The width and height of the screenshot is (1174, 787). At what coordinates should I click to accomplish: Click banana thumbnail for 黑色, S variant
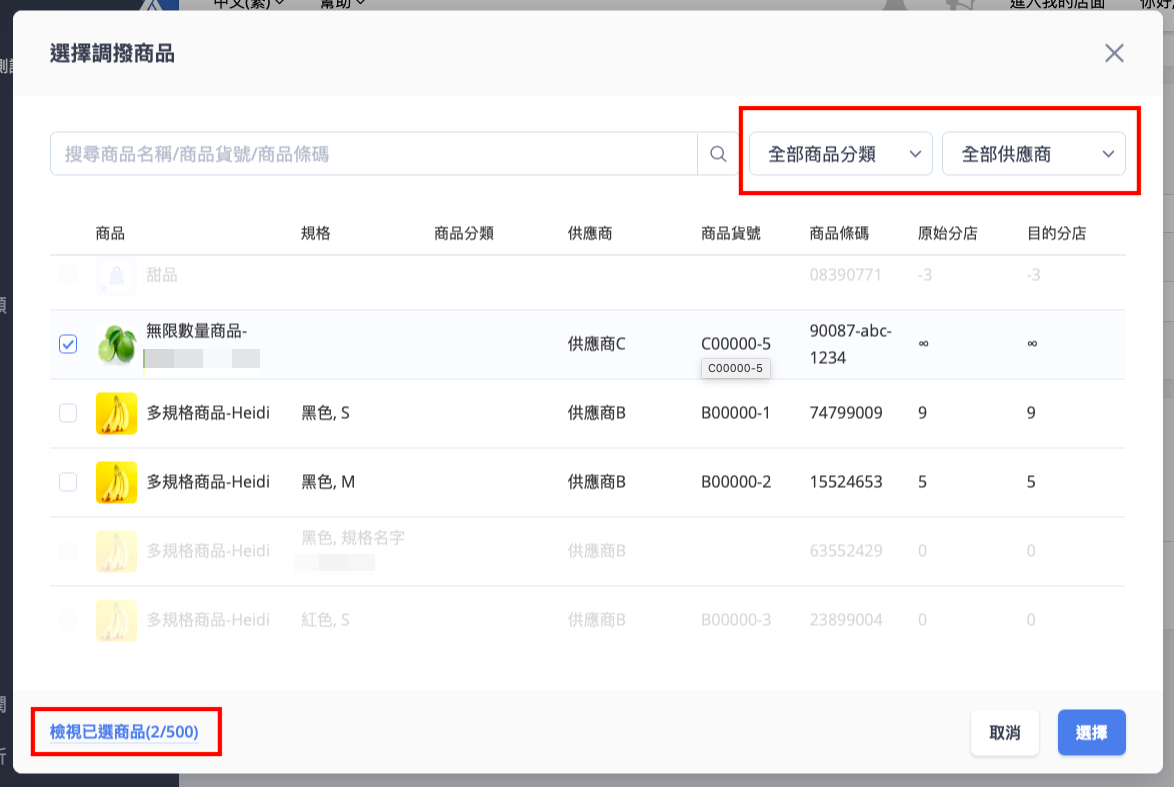click(116, 413)
